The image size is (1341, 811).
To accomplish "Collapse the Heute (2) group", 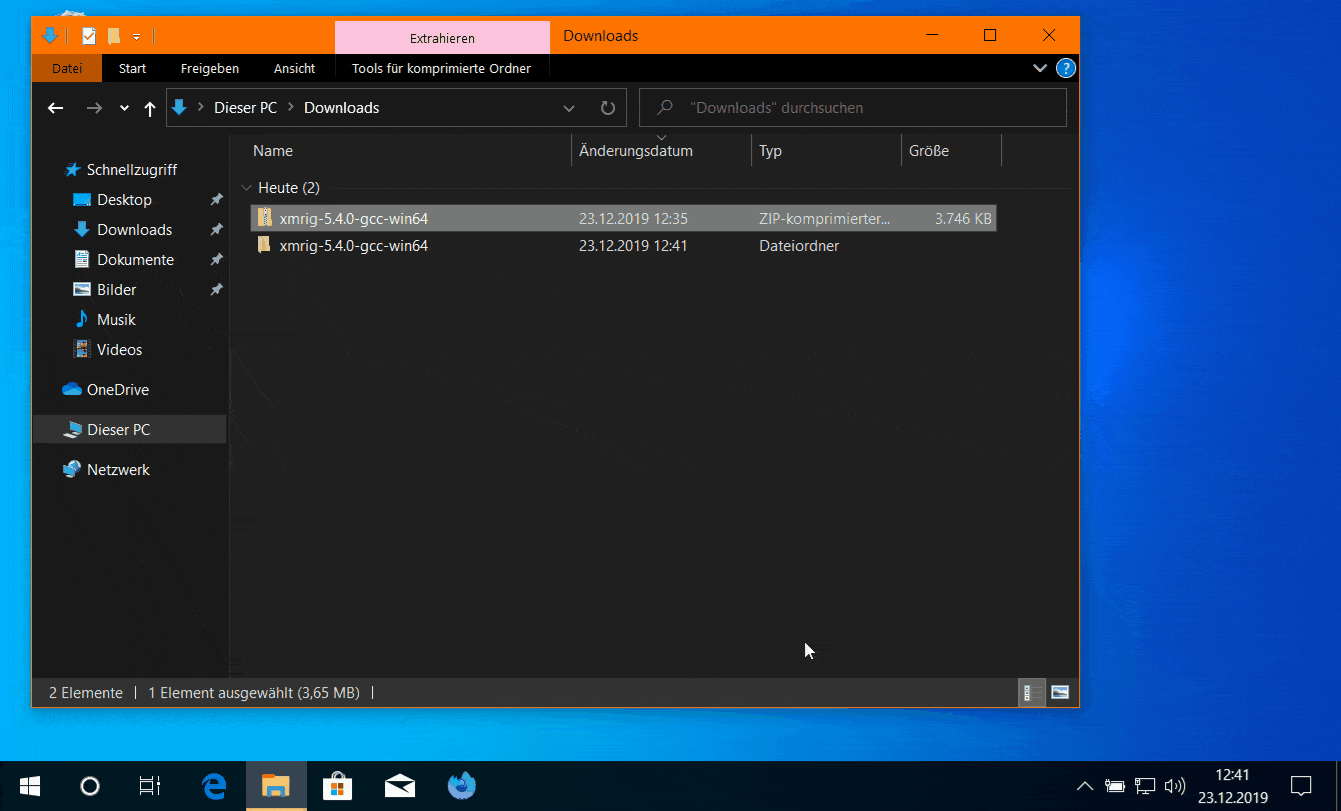I will coord(246,188).
